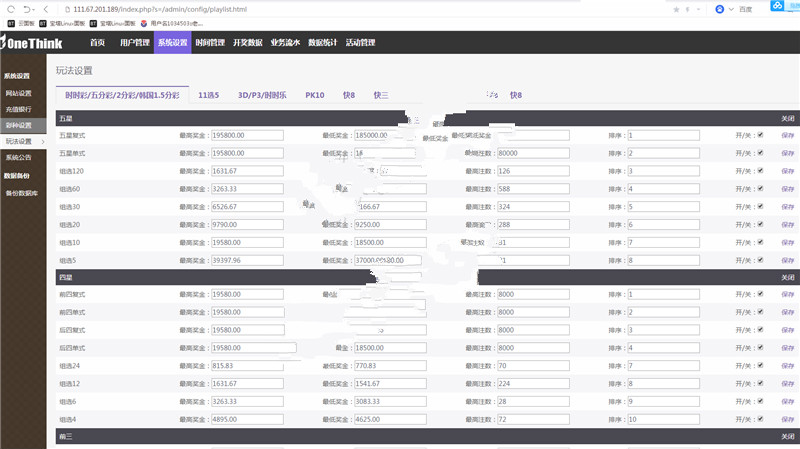Collapse the 四星 section using 关闭

tap(787, 277)
